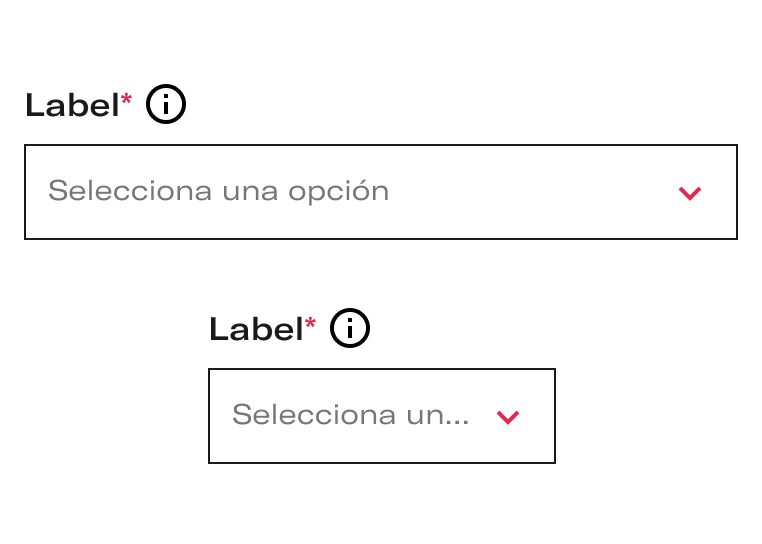762x544 pixels.
Task: Show help tooltip for the full-width field
Action: tap(166, 104)
